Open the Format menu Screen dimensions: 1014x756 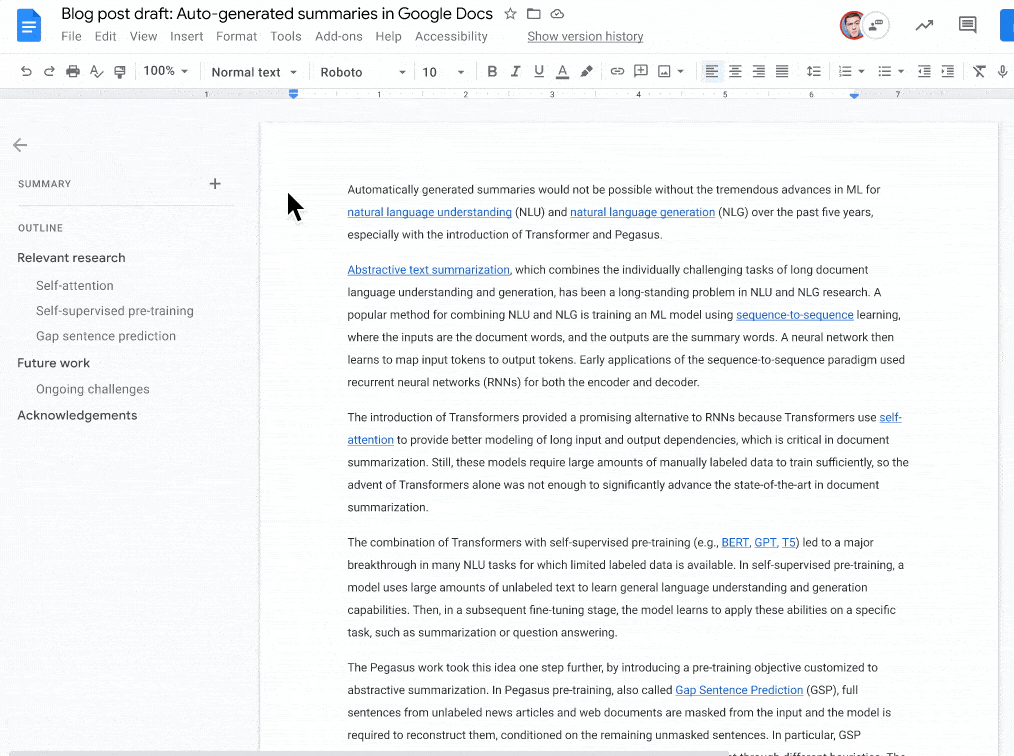pyautogui.click(x=236, y=36)
